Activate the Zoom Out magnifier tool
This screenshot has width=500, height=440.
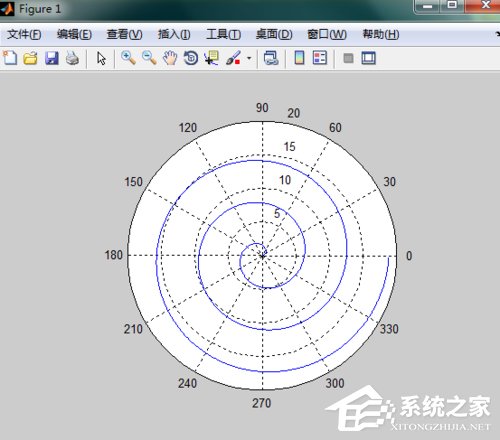[x=149, y=58]
